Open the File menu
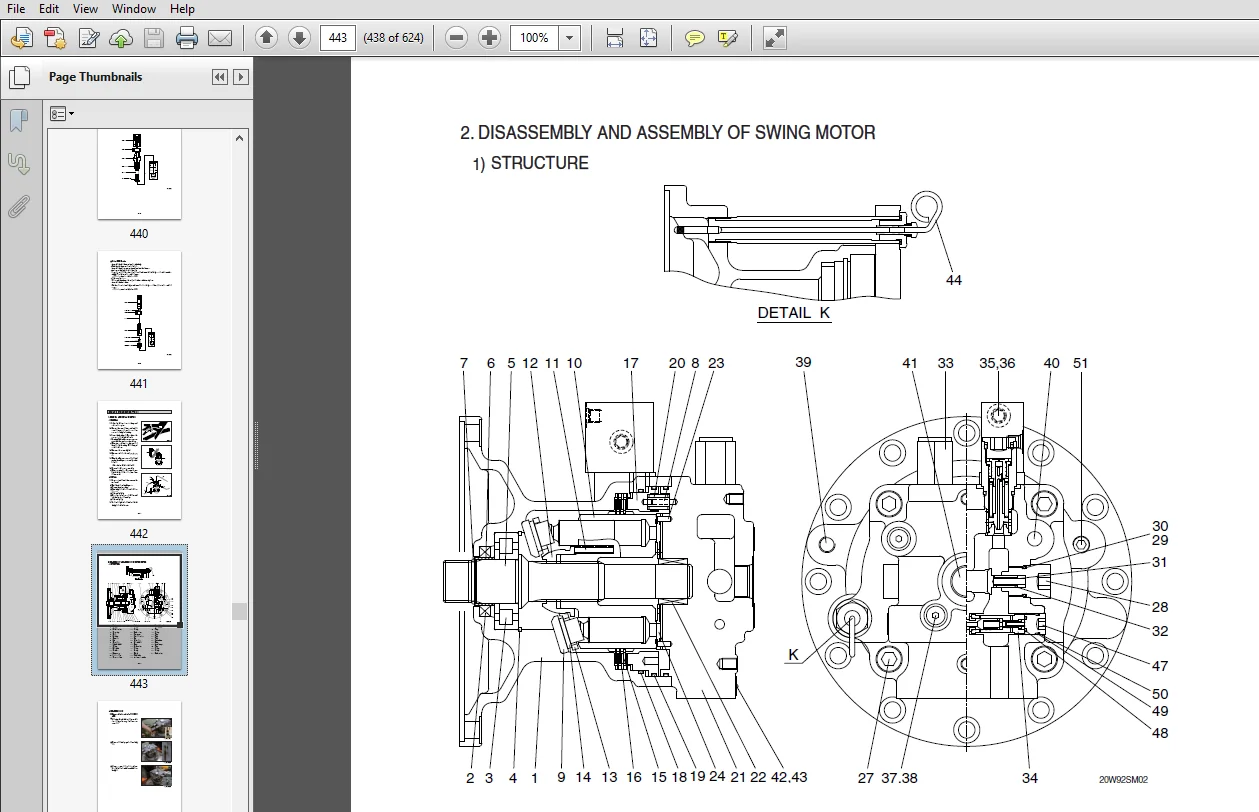 [x=17, y=9]
